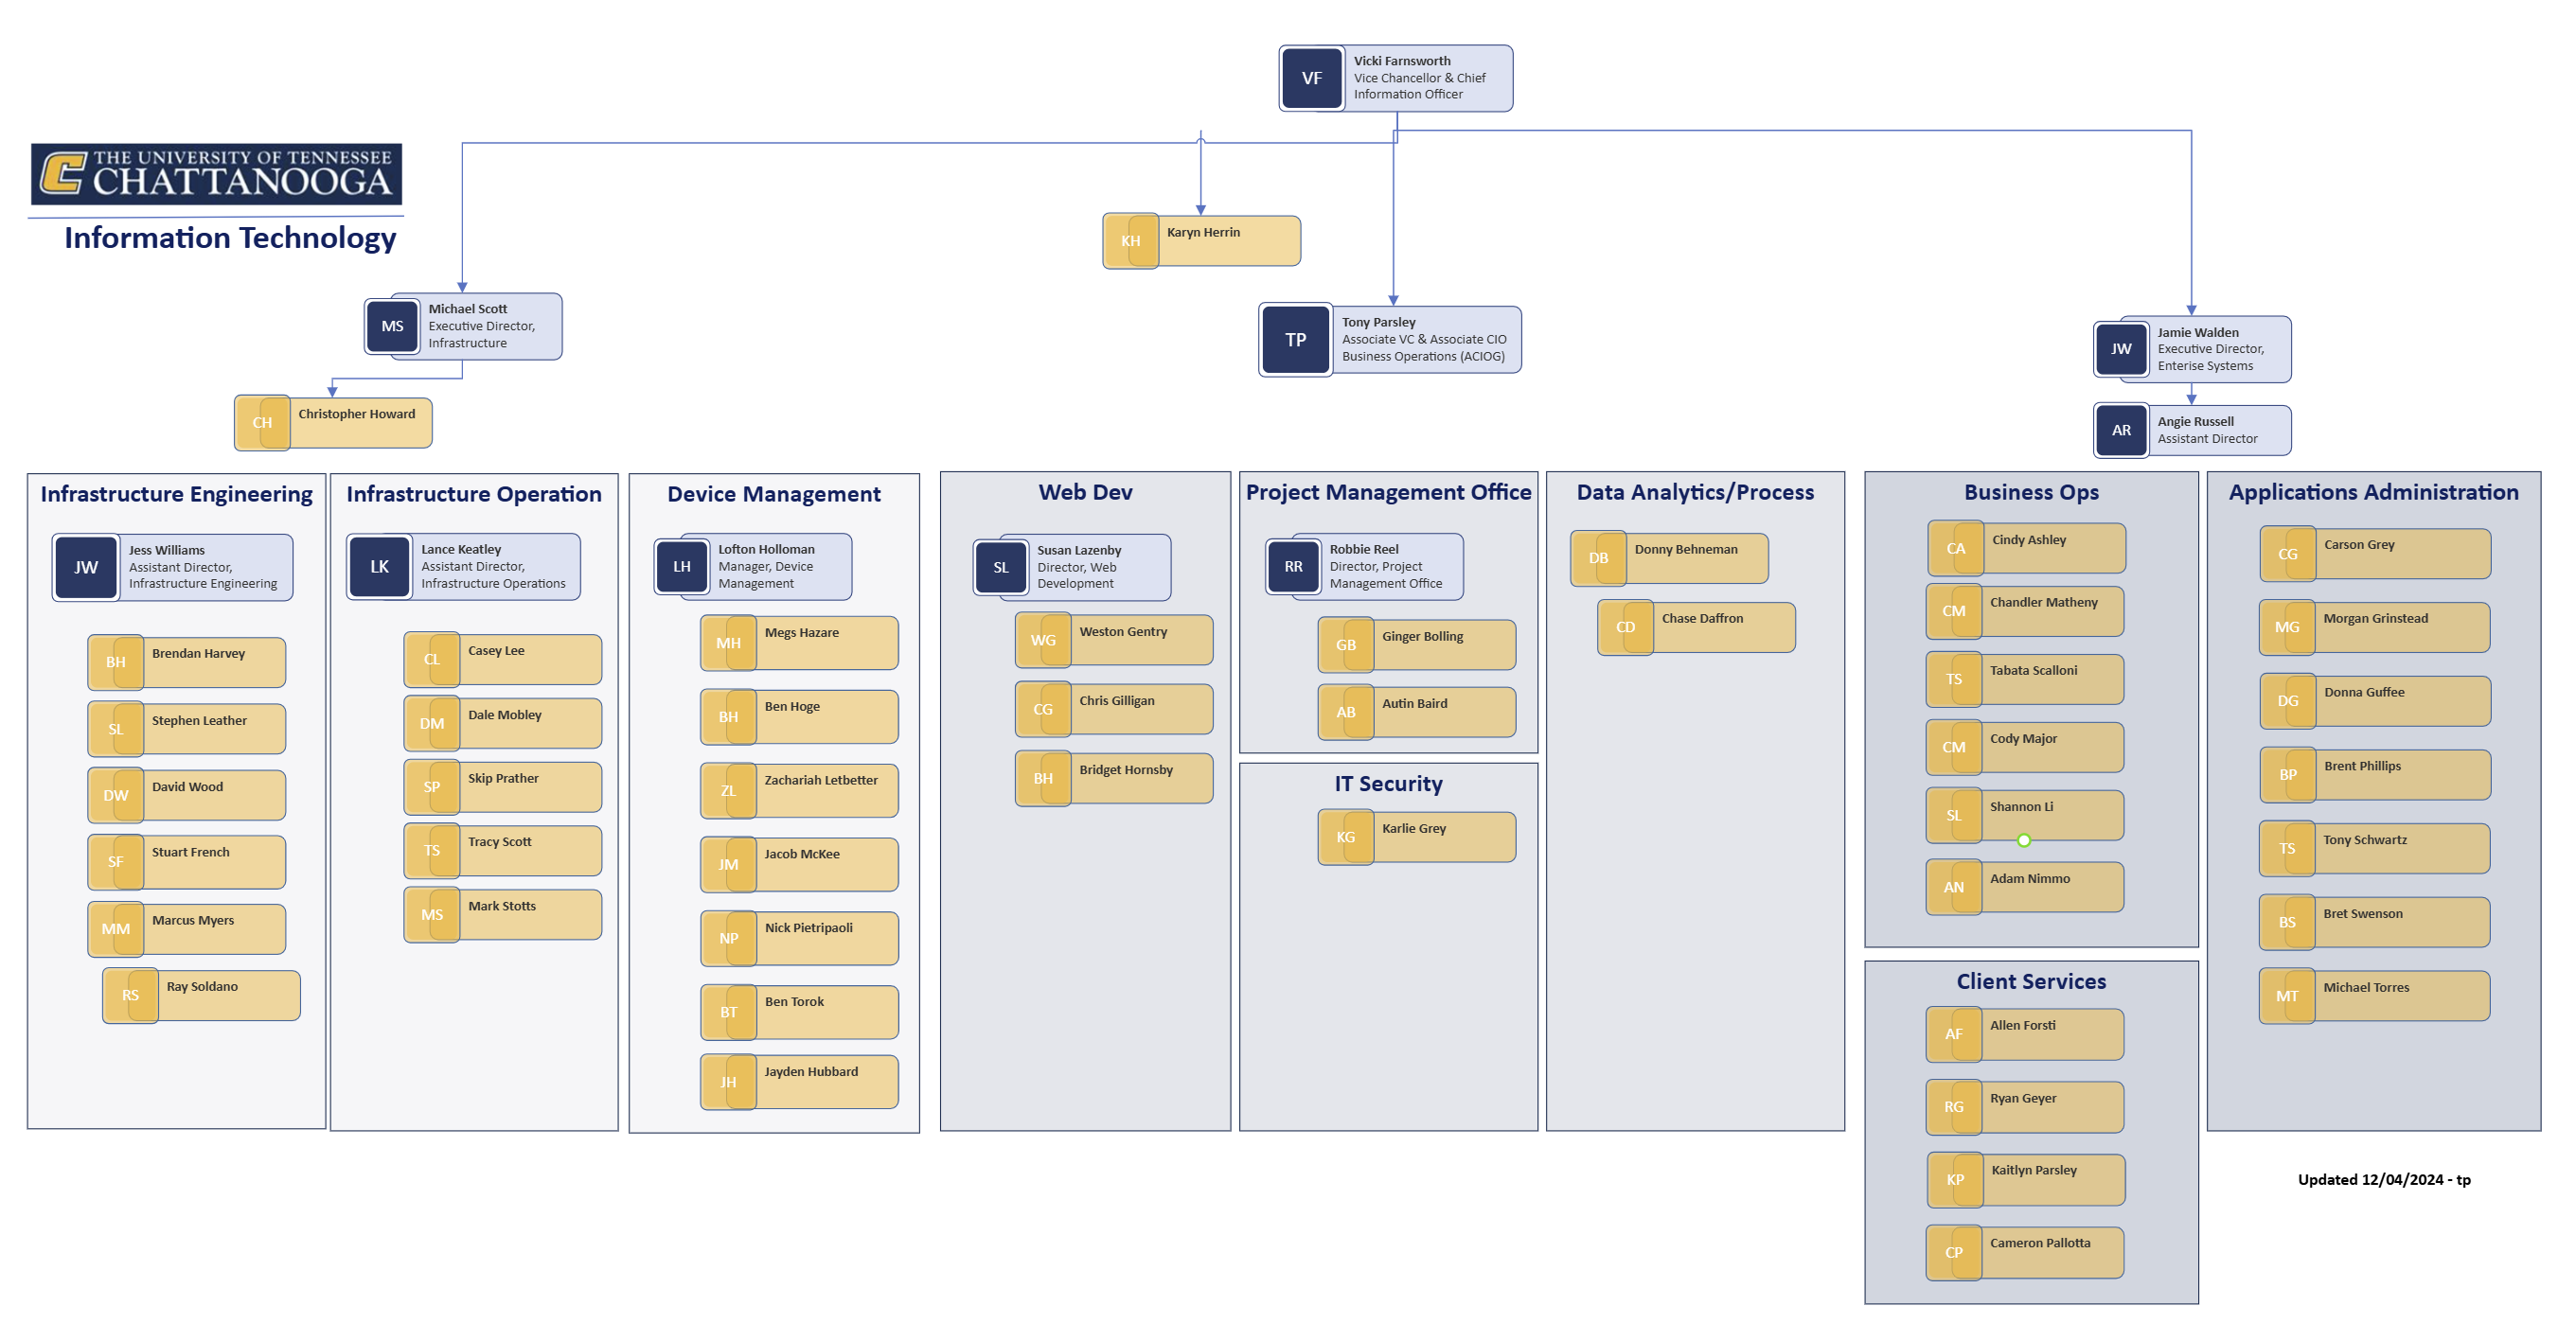The image size is (2576, 1341).
Task: Click the Chris Gilligan name card
Action: (x=1114, y=709)
